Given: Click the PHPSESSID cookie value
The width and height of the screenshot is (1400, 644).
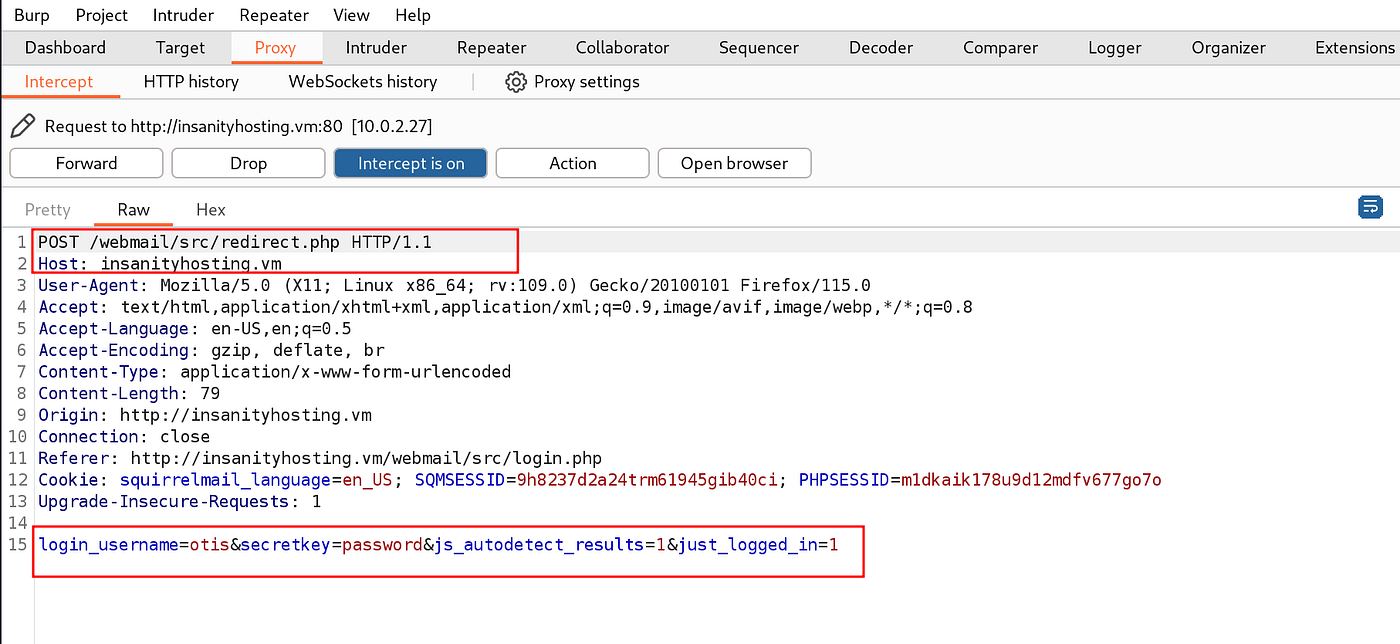Looking at the screenshot, I should tap(1031, 480).
